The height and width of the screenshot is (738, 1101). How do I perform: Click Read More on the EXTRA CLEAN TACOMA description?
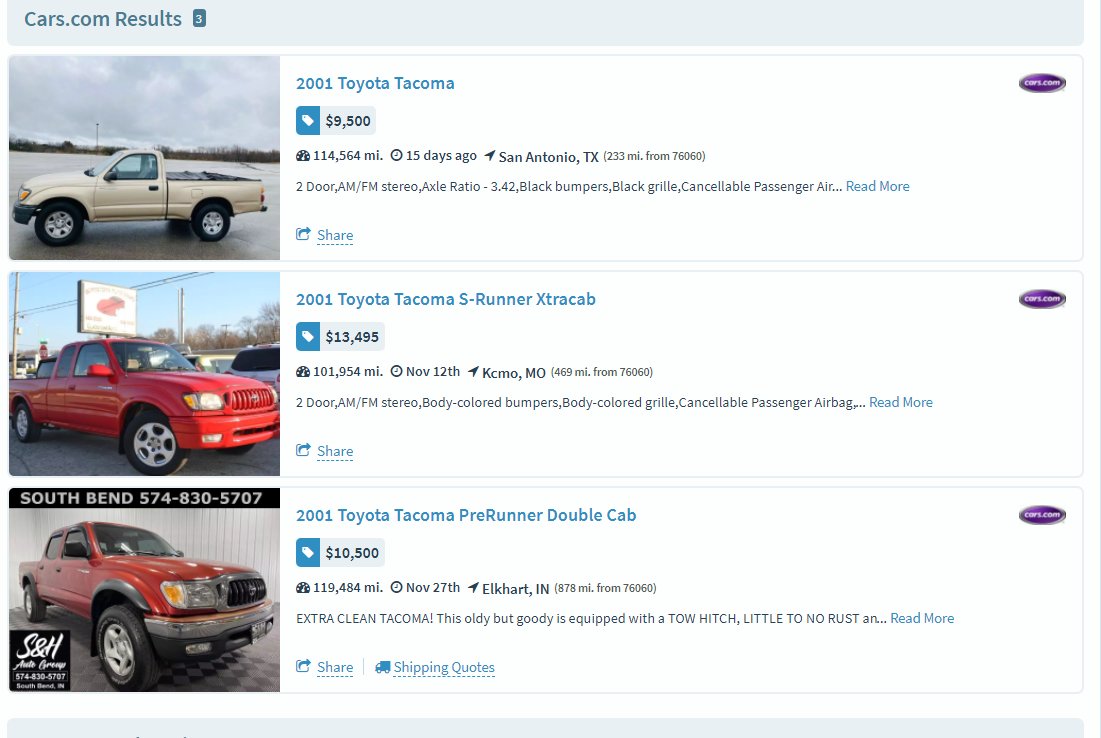(x=922, y=618)
